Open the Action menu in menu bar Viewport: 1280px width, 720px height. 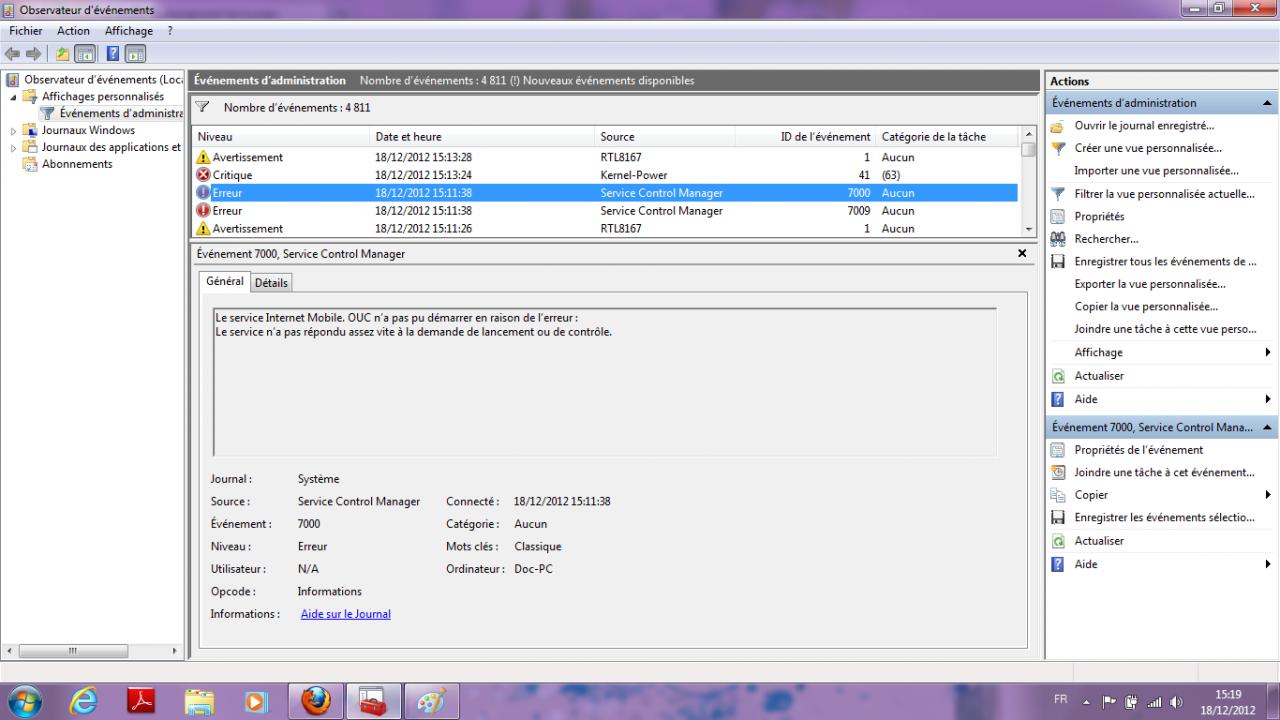coord(74,31)
